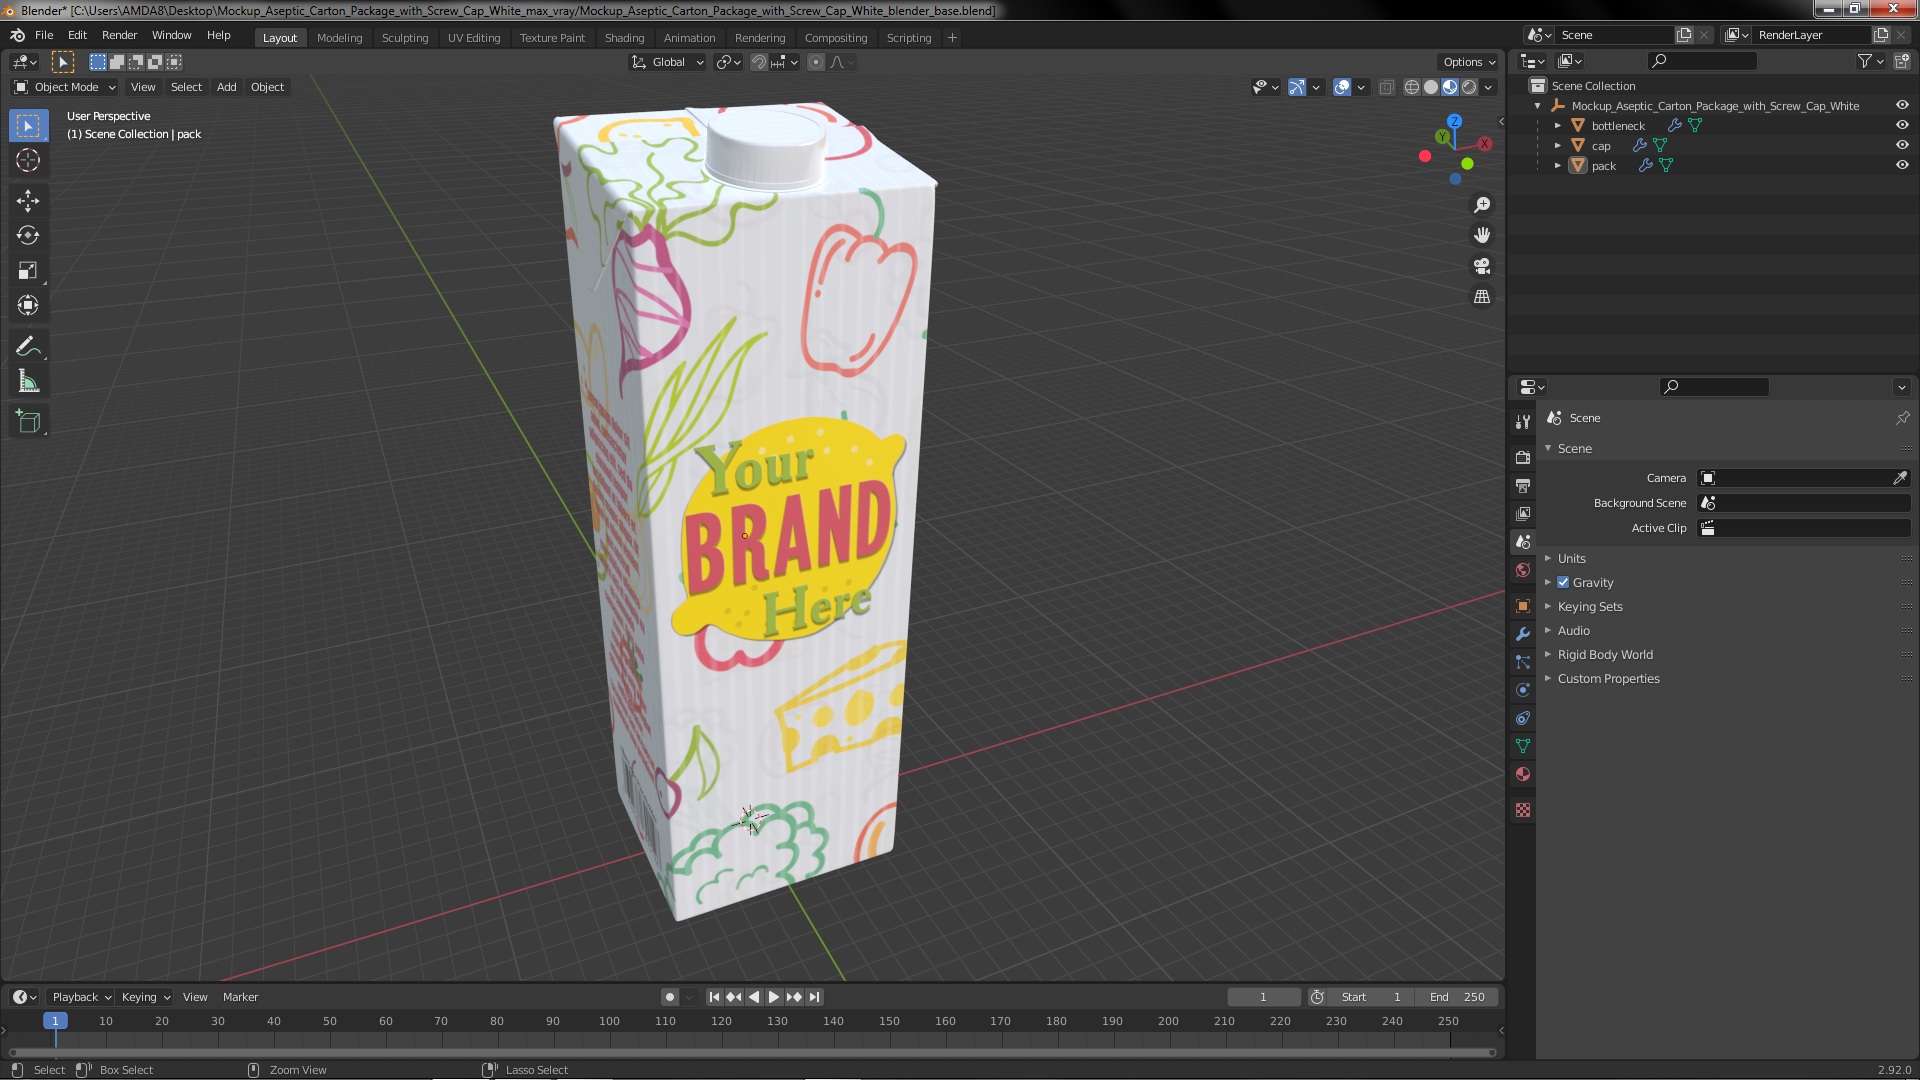Click the current frame number field
Screen dimensions: 1920x1080
[x=1263, y=997]
